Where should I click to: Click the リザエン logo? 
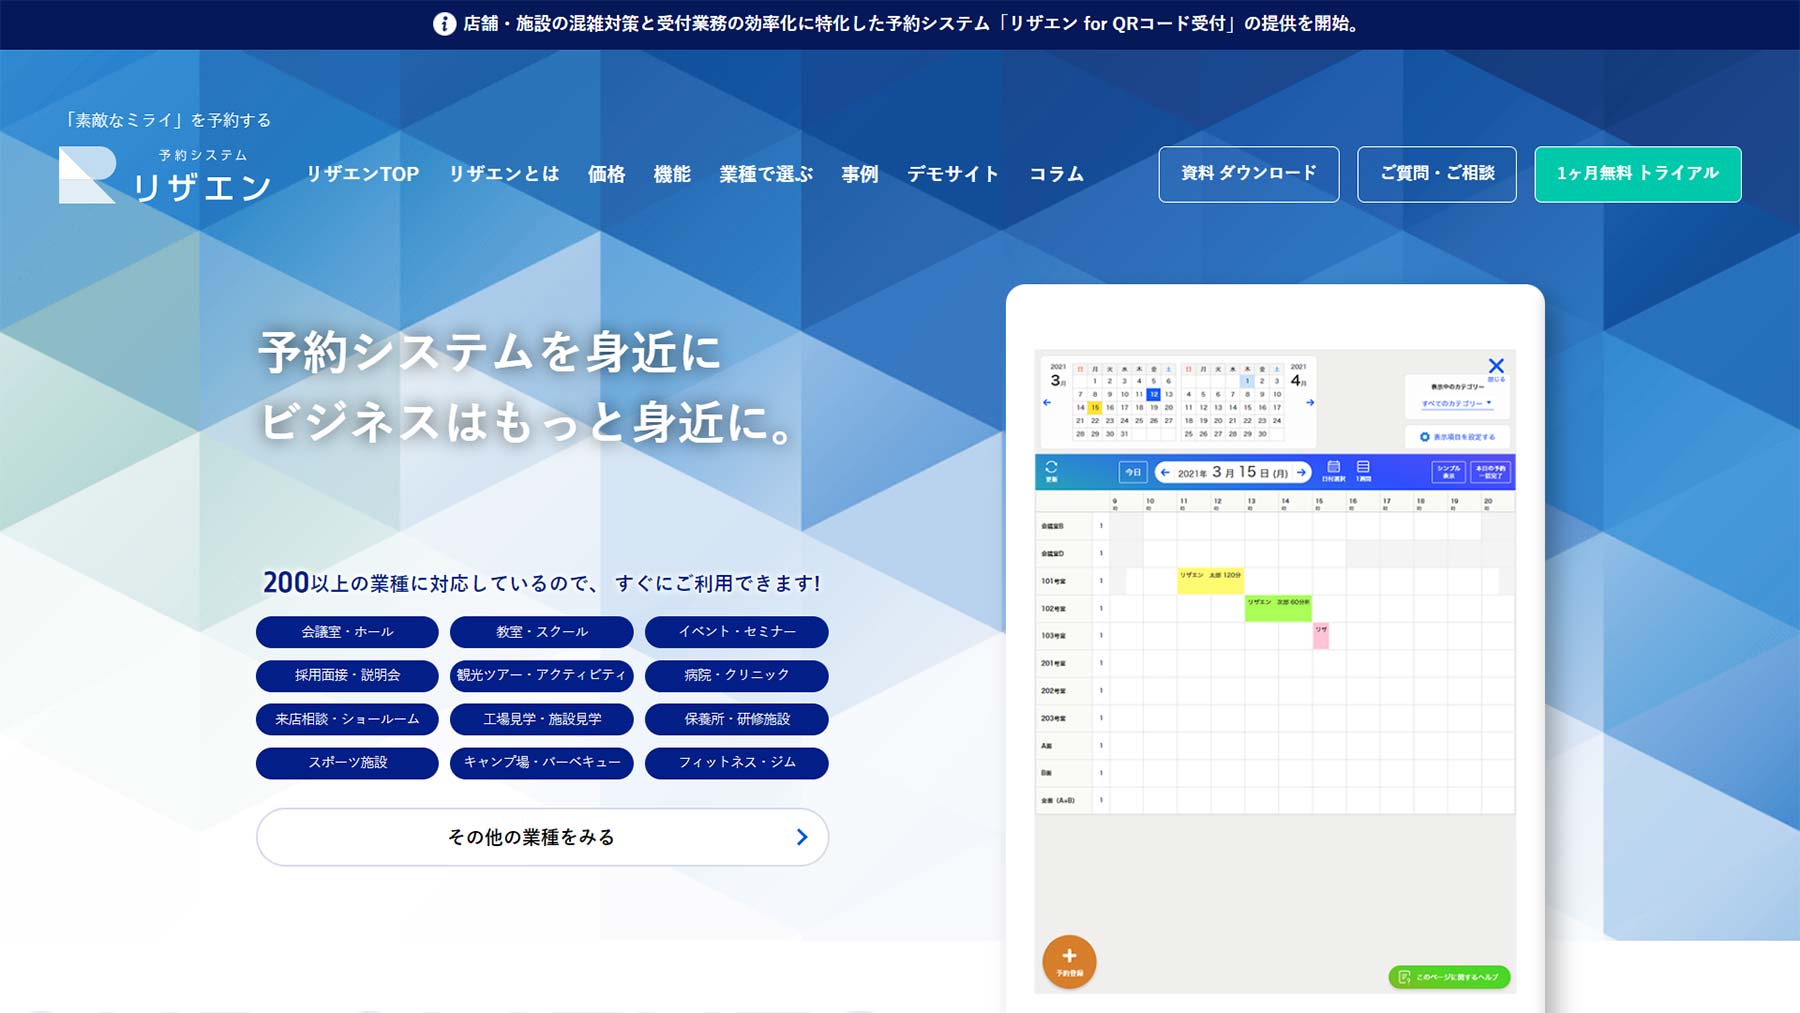165,175
